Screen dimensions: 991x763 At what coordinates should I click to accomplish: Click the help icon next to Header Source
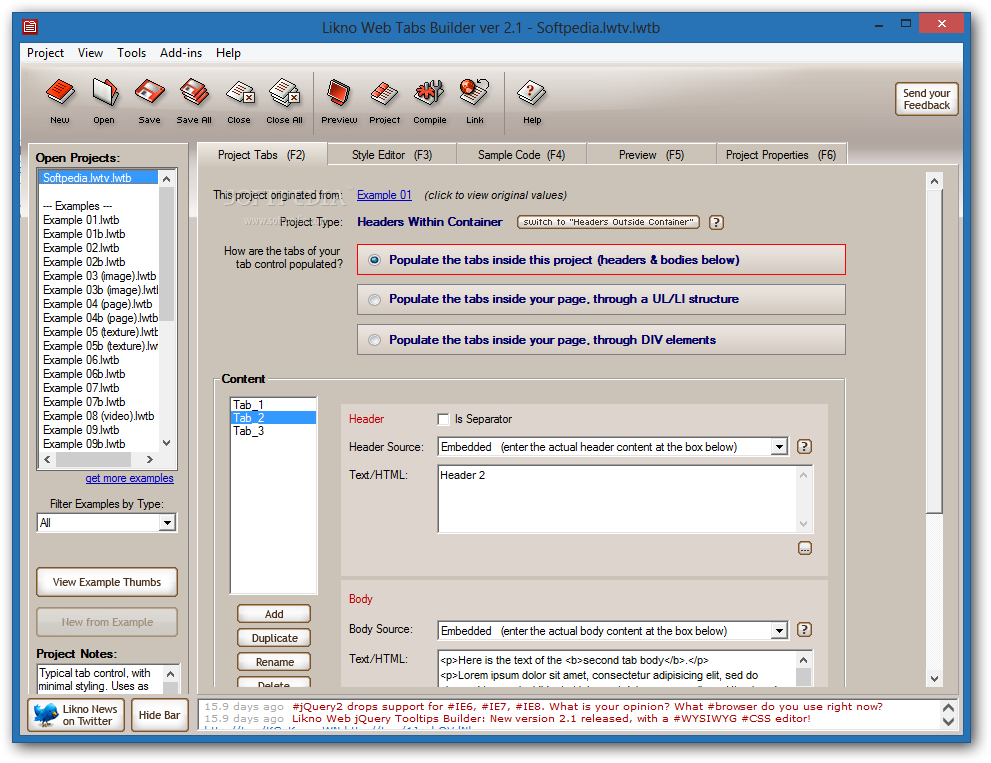coord(804,447)
